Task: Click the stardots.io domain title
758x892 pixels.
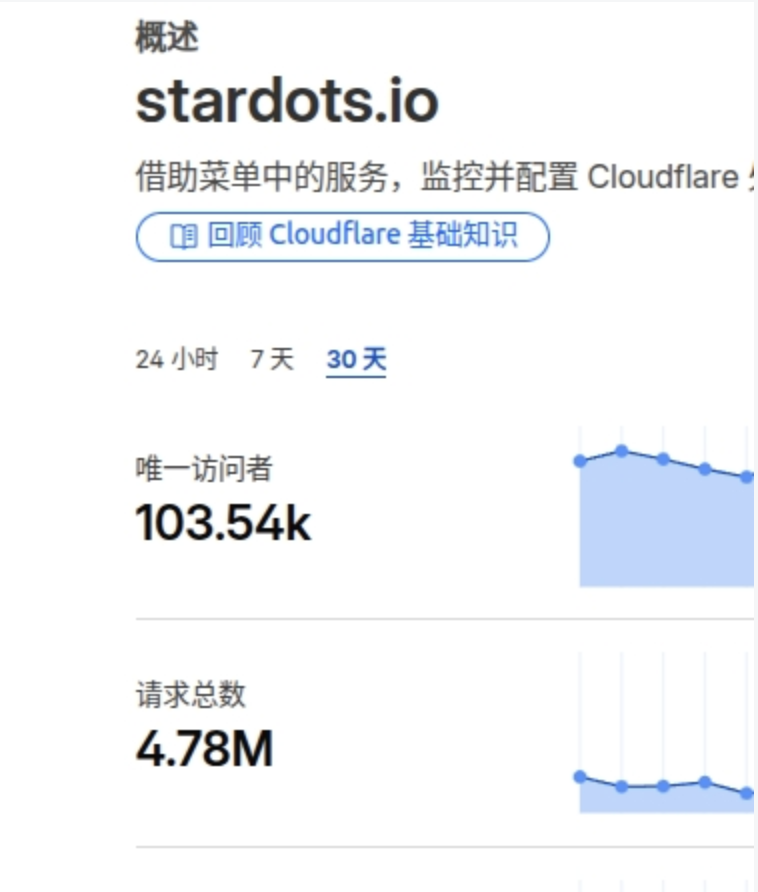Action: tap(287, 102)
